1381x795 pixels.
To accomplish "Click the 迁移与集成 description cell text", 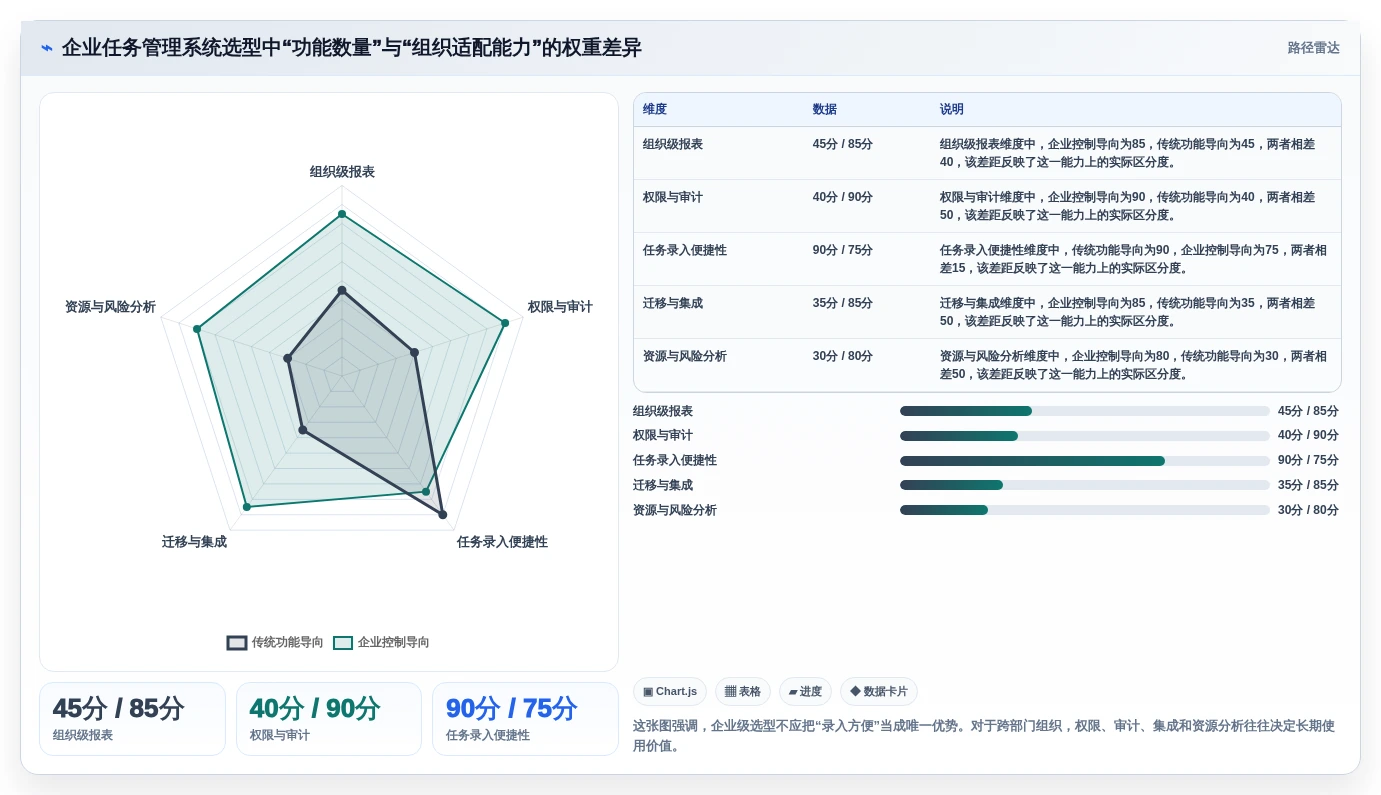I will 1128,312.
